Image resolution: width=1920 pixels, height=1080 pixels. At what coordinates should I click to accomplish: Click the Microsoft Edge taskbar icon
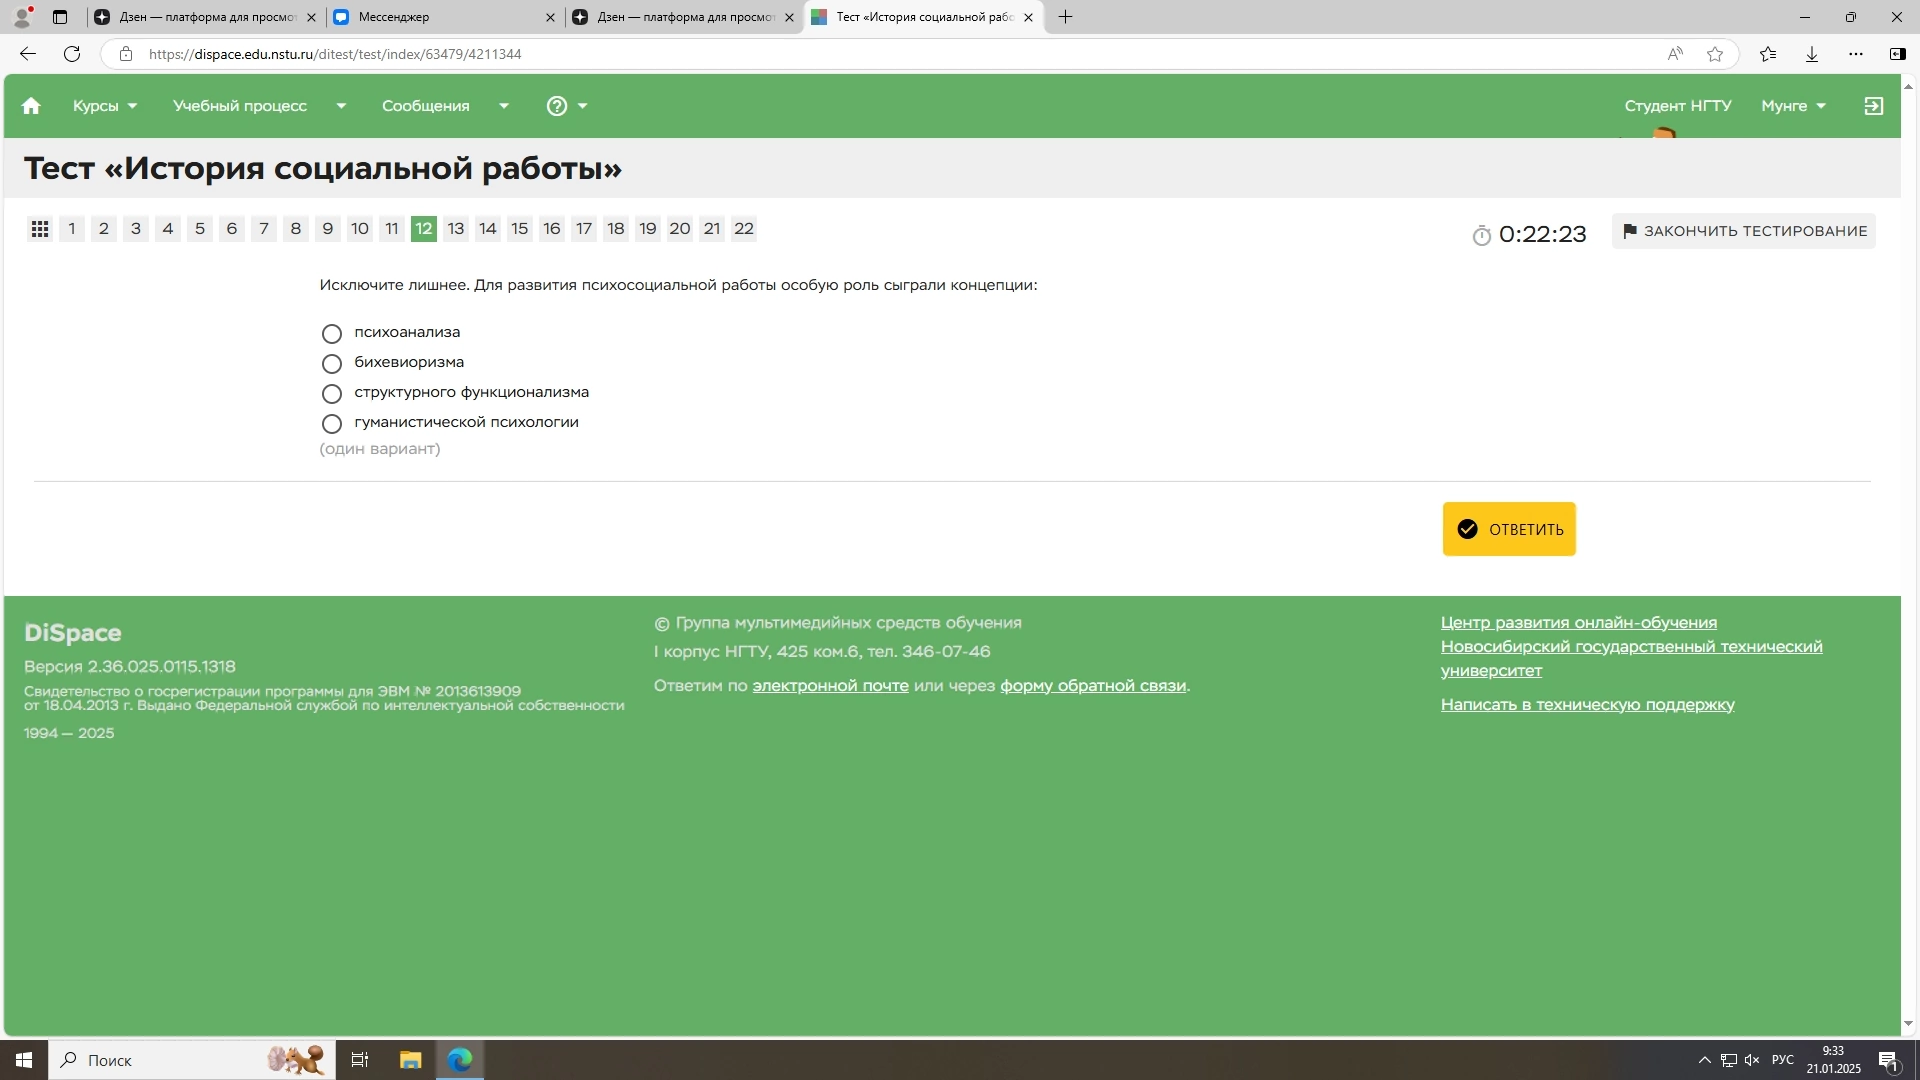coord(460,1060)
